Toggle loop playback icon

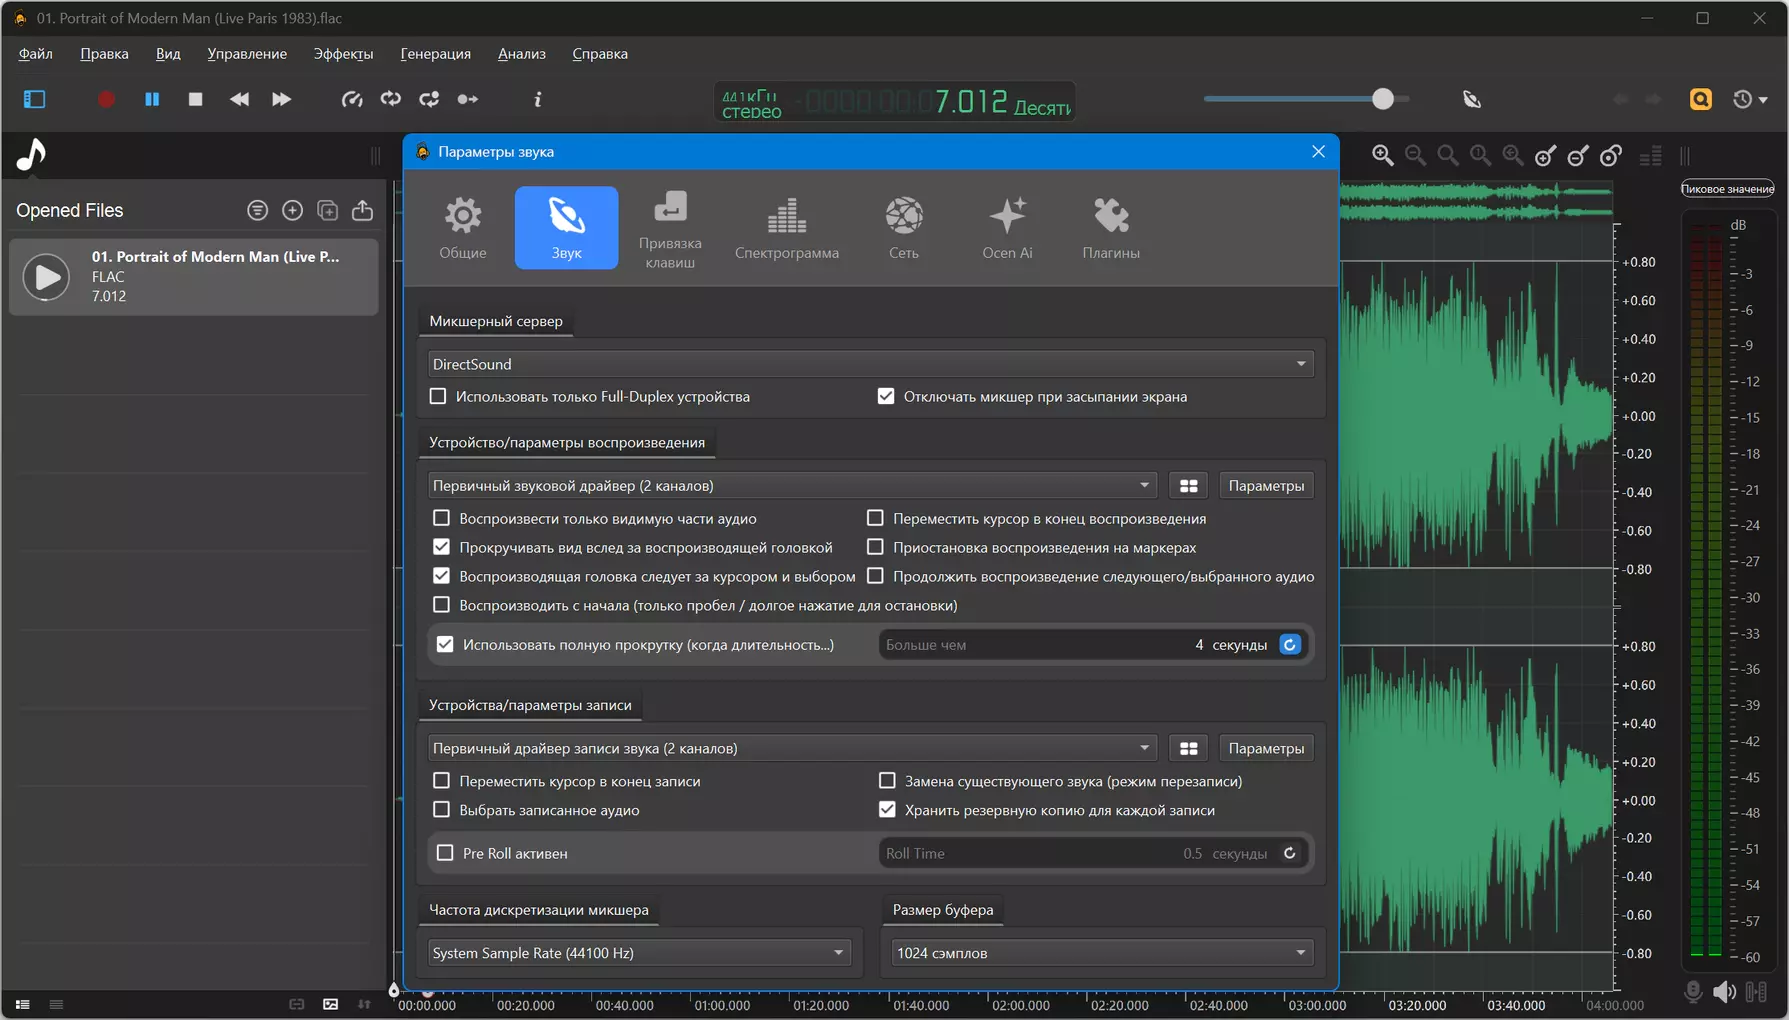[390, 99]
